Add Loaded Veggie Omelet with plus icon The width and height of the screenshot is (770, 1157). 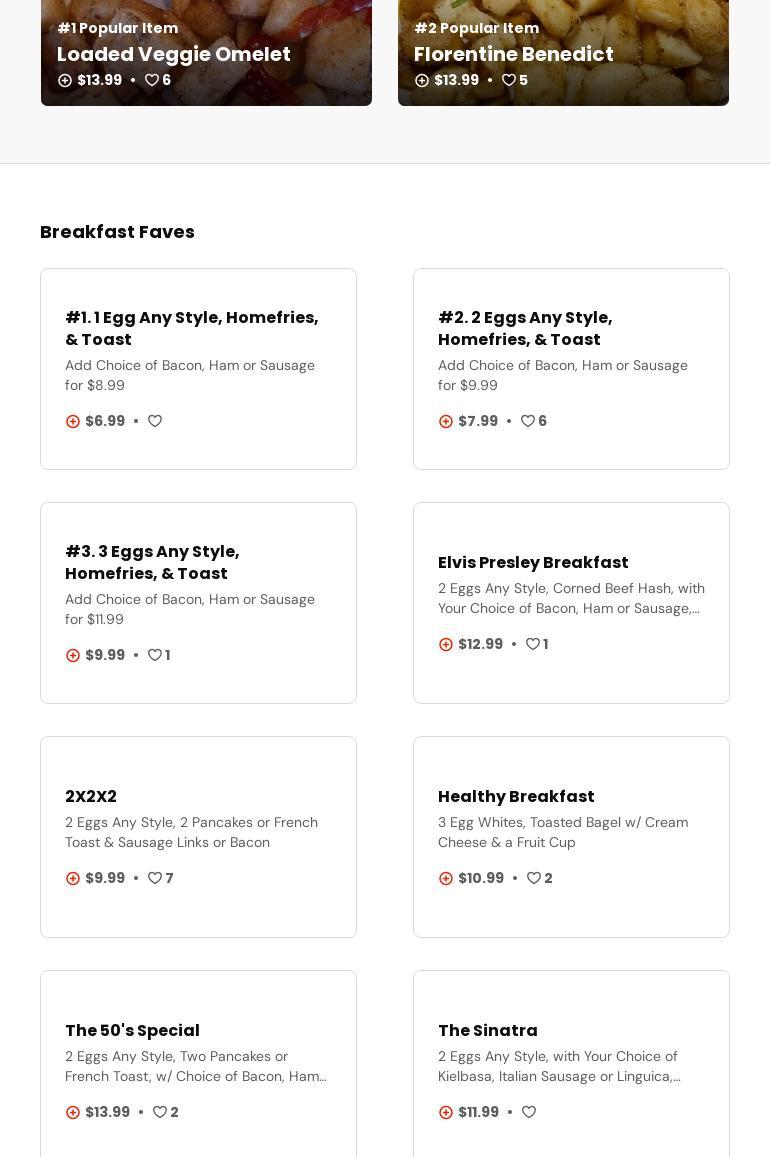(65, 80)
